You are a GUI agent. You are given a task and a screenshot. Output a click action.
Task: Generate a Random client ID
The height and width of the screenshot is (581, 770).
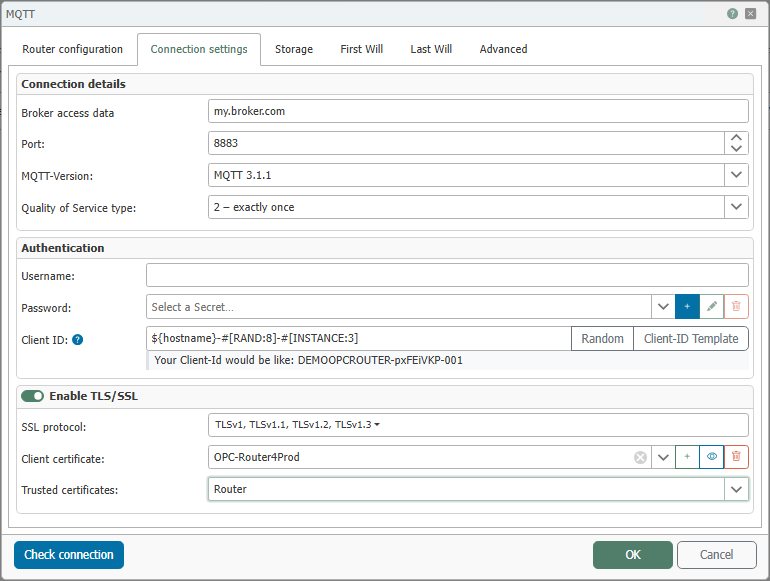pos(602,338)
